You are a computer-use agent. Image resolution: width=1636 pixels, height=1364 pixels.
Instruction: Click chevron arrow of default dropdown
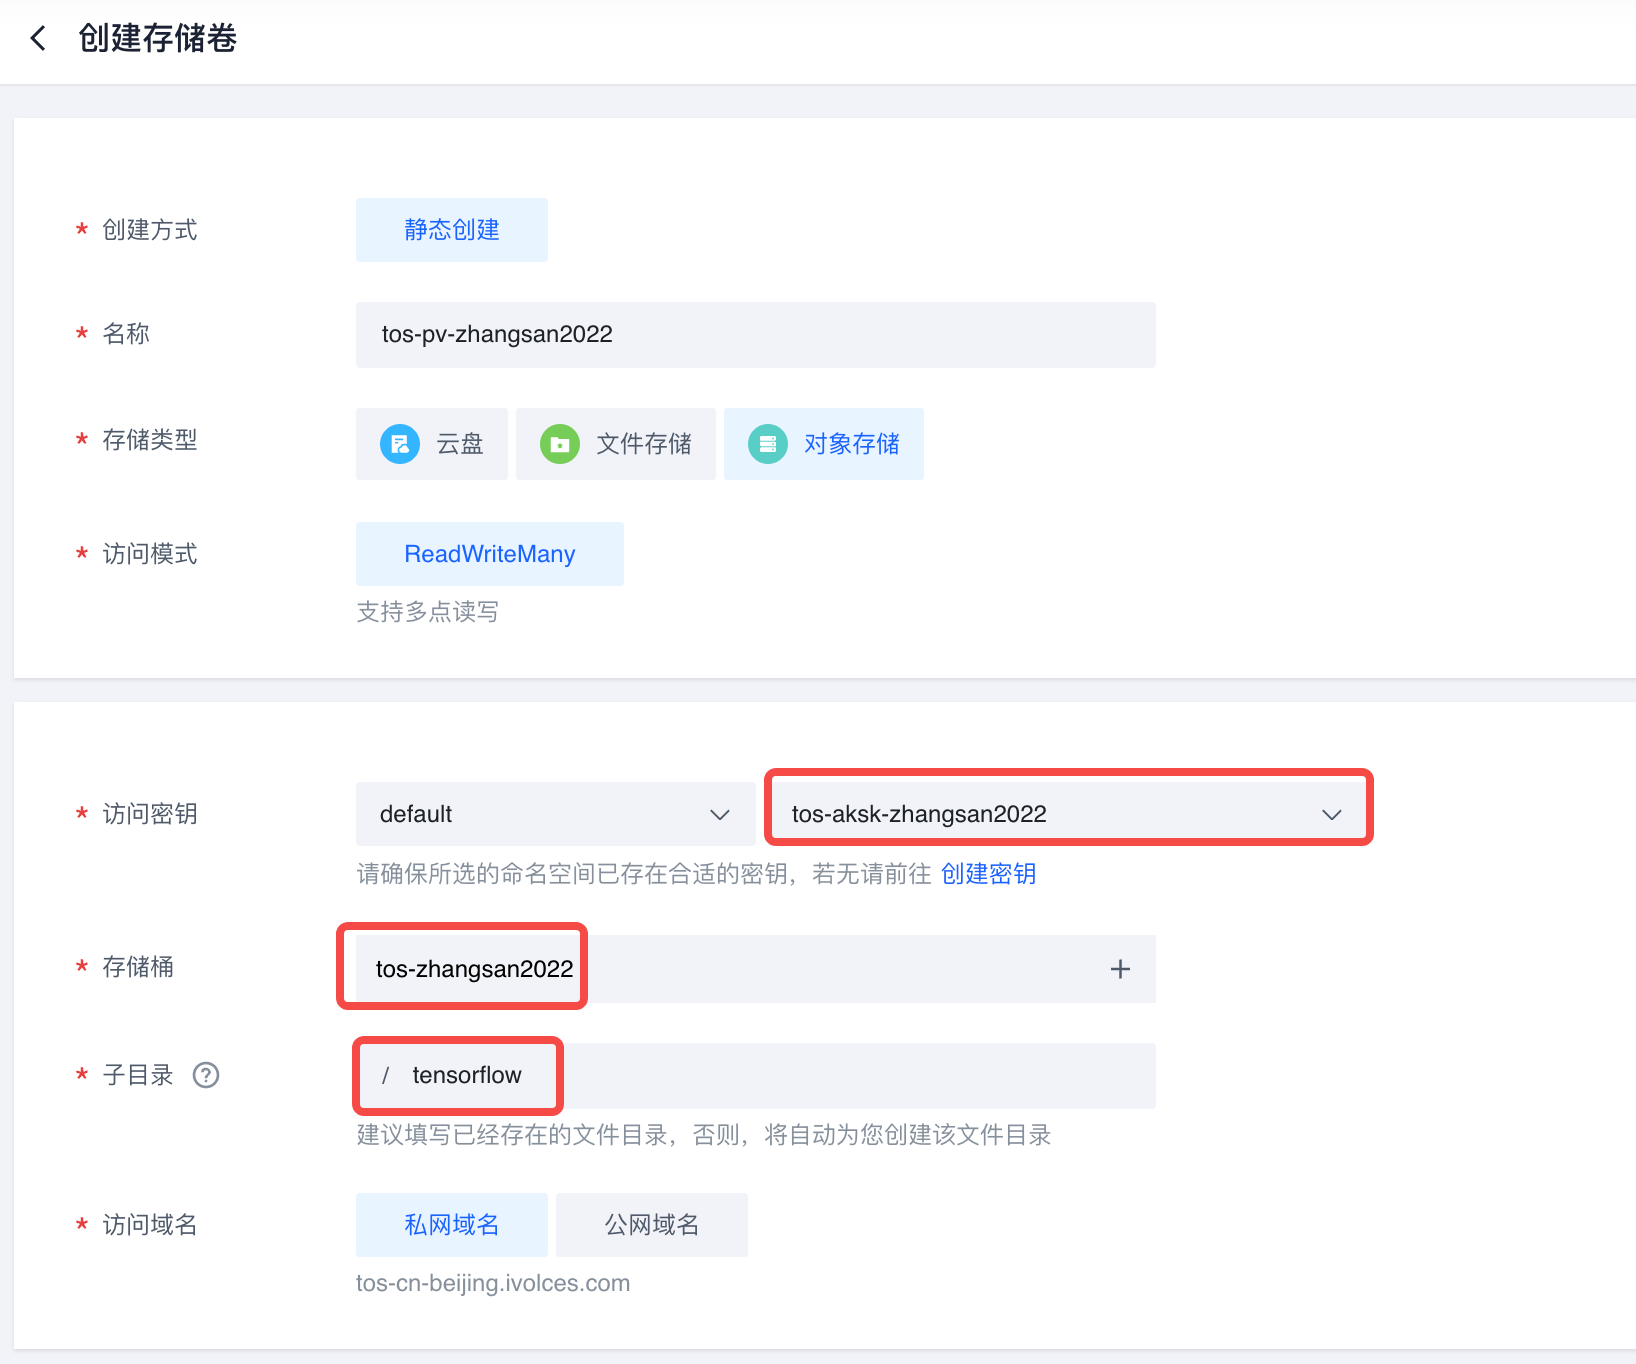720,814
